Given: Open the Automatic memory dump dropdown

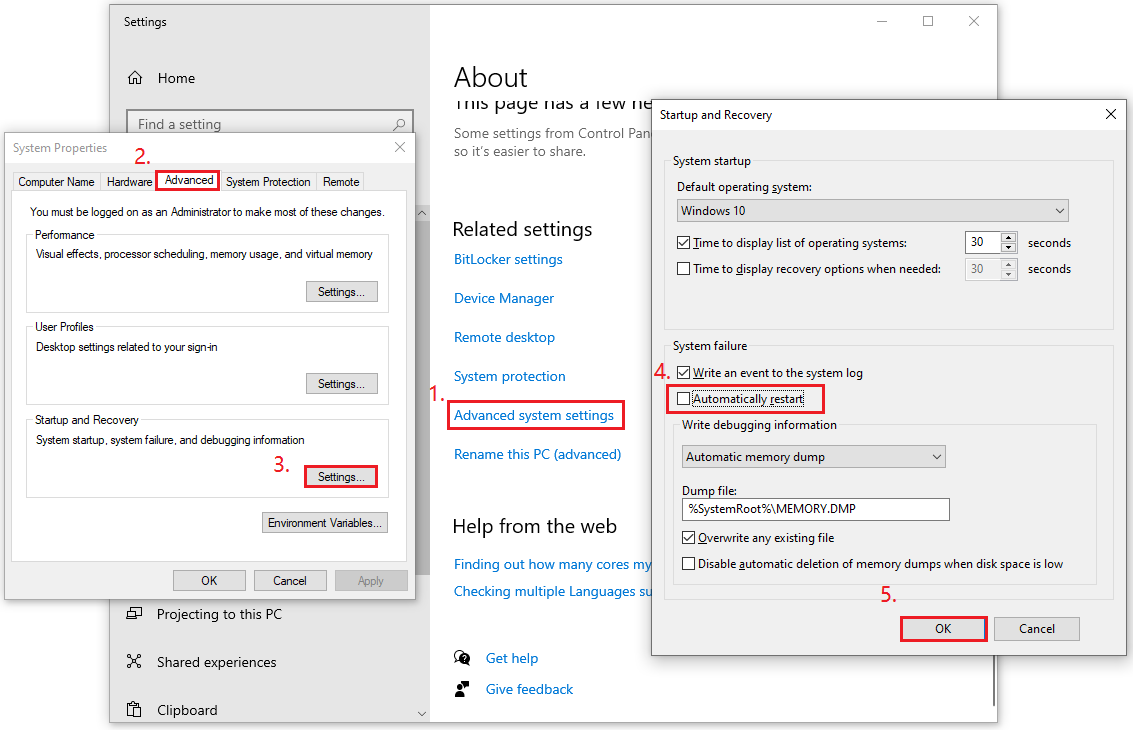Looking at the screenshot, I should [814, 457].
